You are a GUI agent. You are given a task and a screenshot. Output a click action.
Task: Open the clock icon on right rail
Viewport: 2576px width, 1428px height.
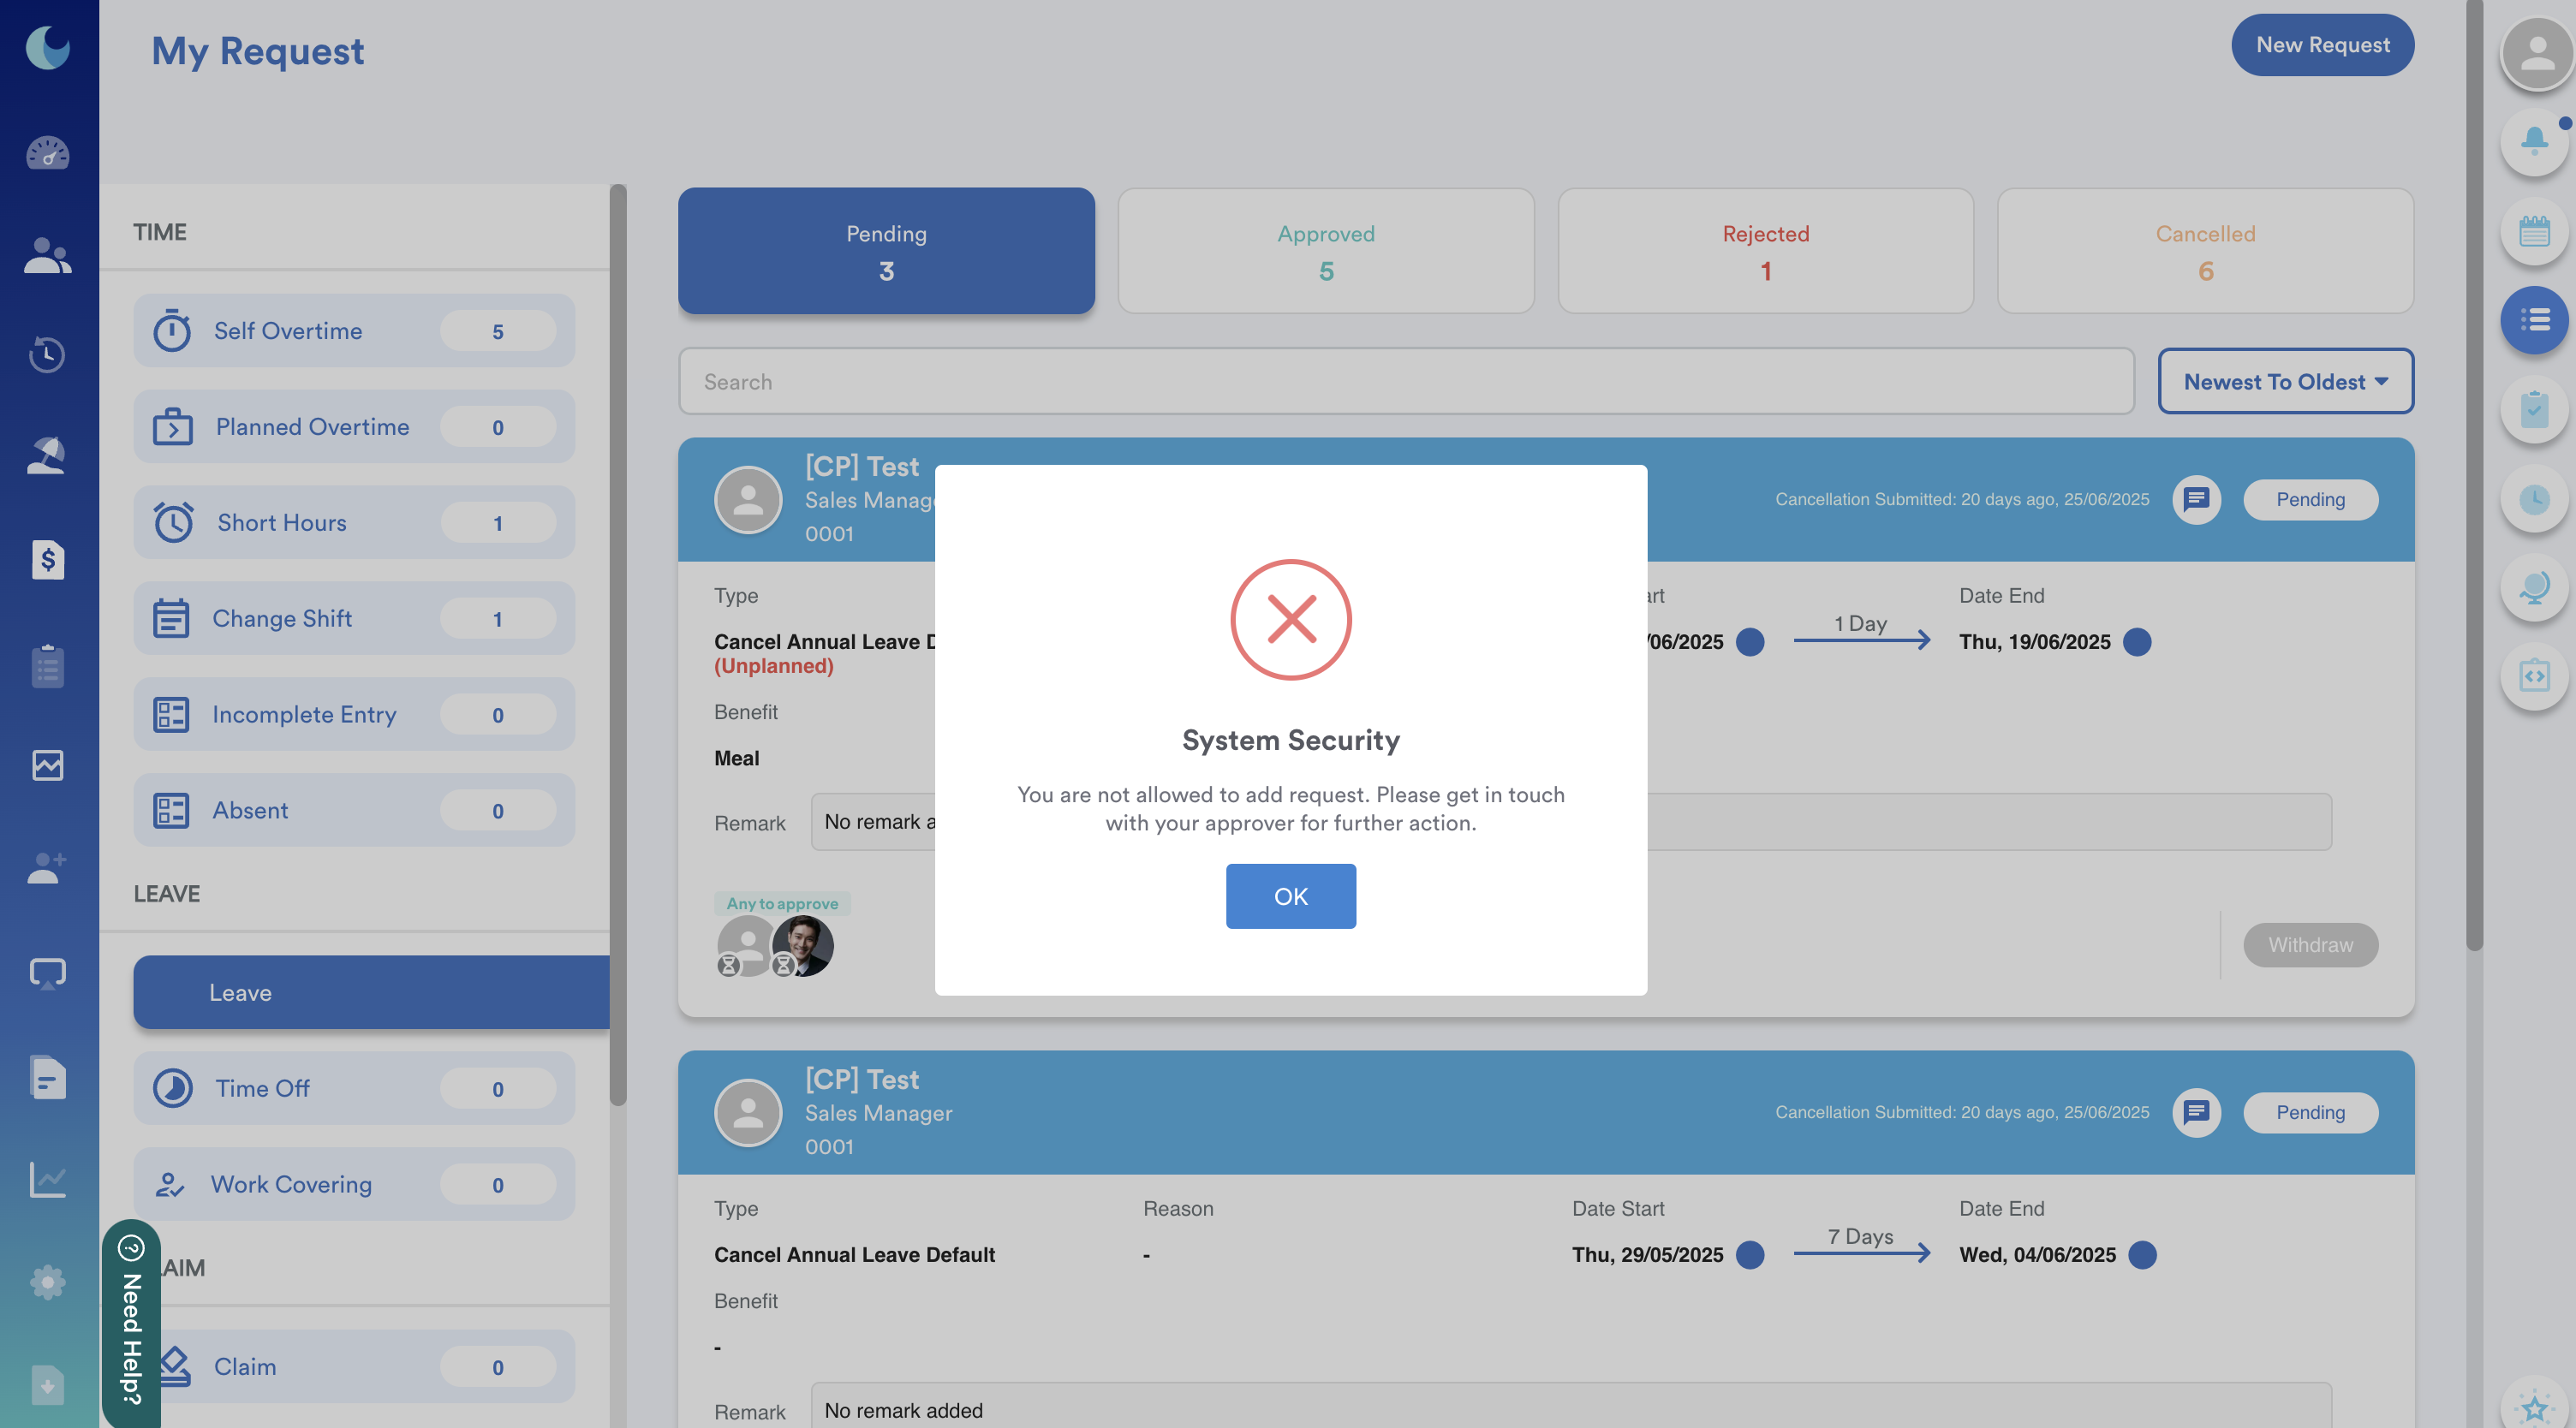coord(2534,498)
